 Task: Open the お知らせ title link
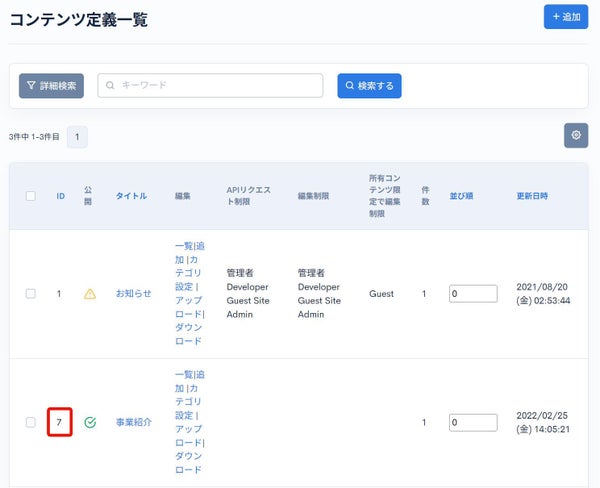[134, 294]
